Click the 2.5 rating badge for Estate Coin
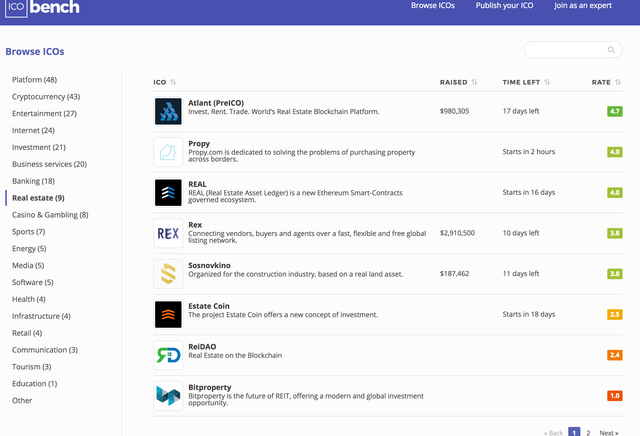 click(x=615, y=314)
